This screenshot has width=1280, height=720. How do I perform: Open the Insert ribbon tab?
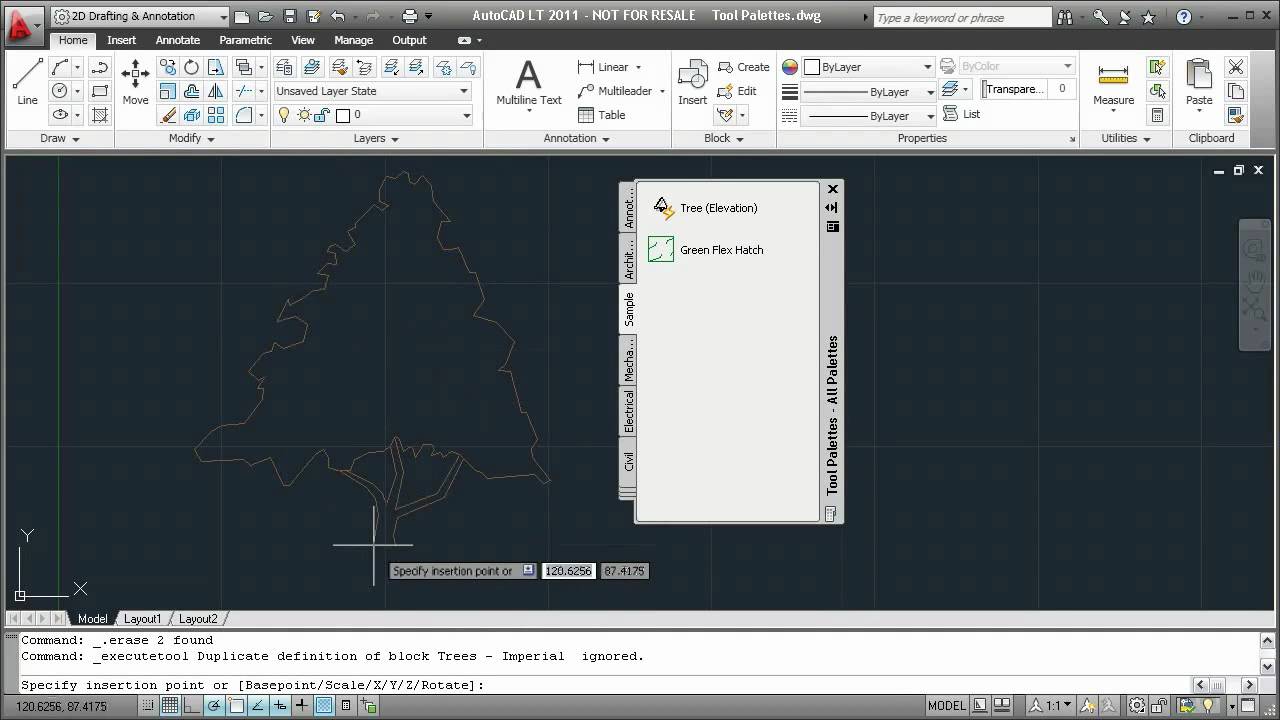[122, 40]
